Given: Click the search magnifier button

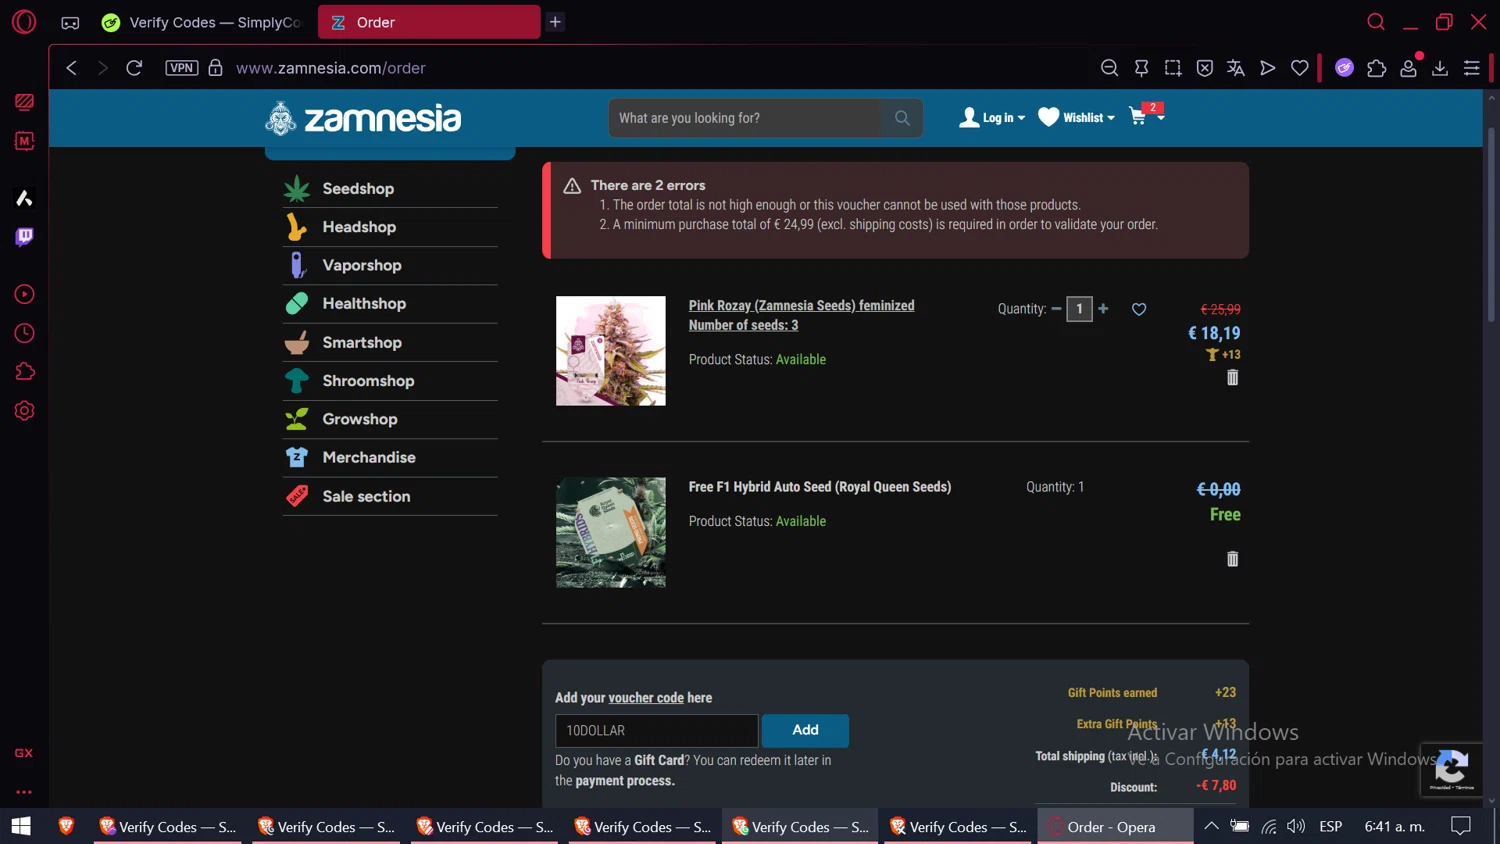Looking at the screenshot, I should [902, 118].
